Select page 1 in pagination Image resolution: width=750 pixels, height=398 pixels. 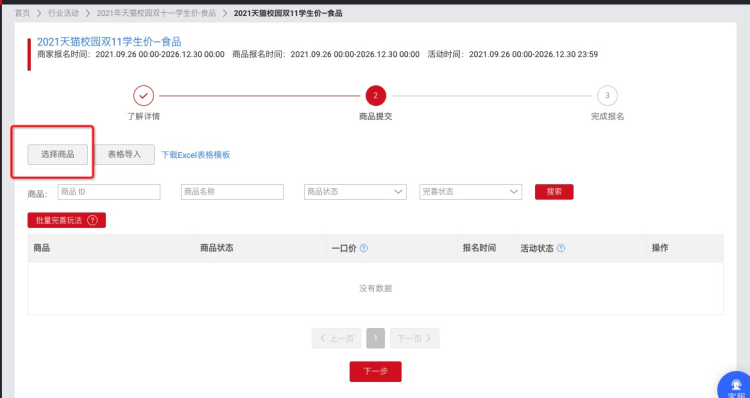tap(375, 338)
